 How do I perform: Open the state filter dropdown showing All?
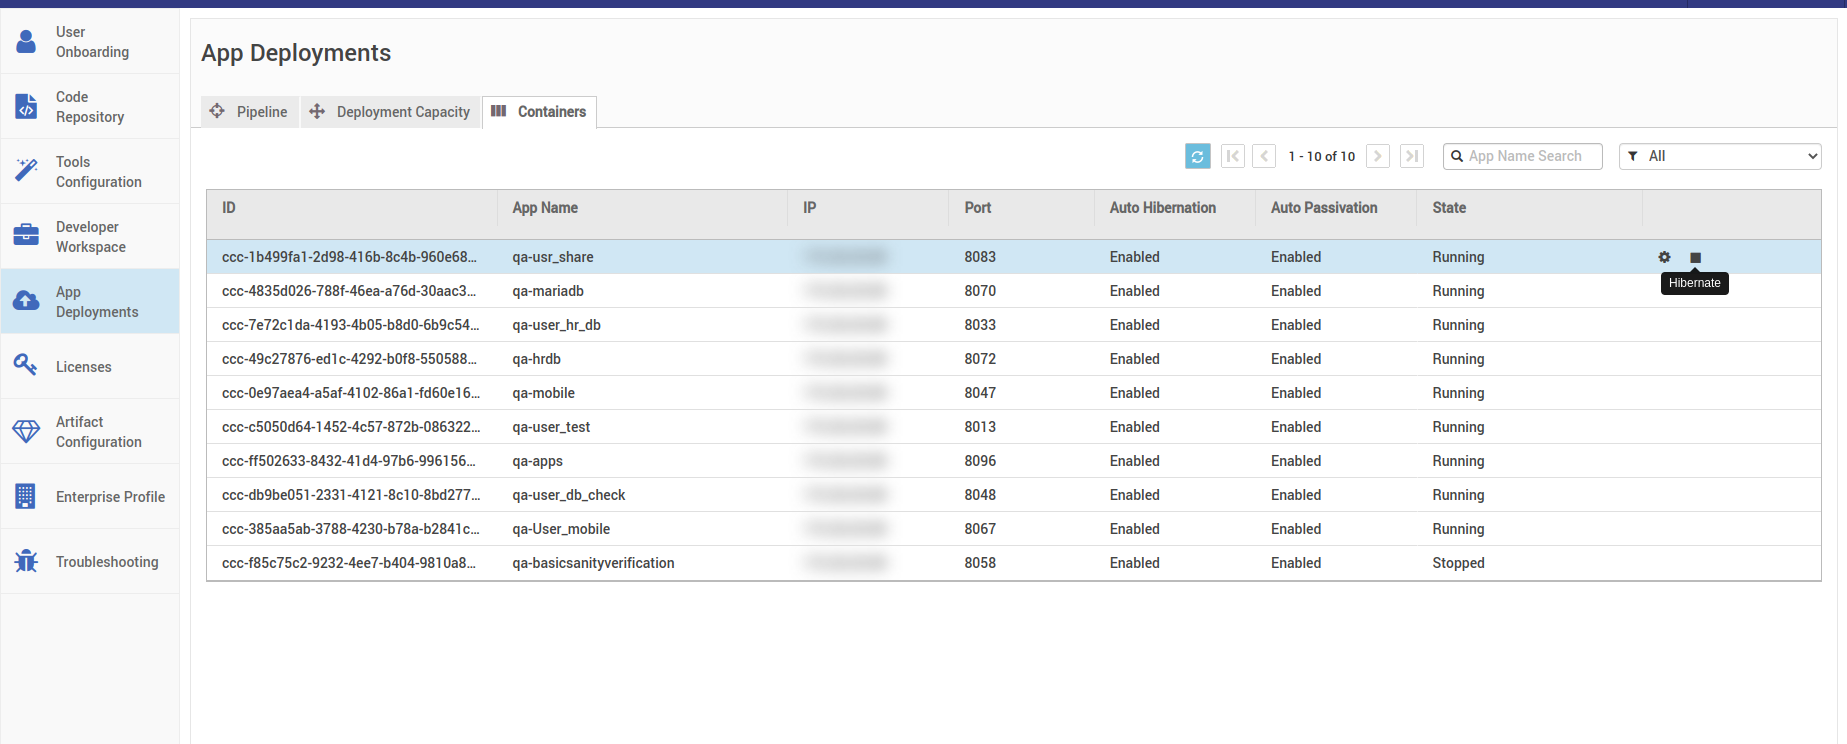[1720, 156]
